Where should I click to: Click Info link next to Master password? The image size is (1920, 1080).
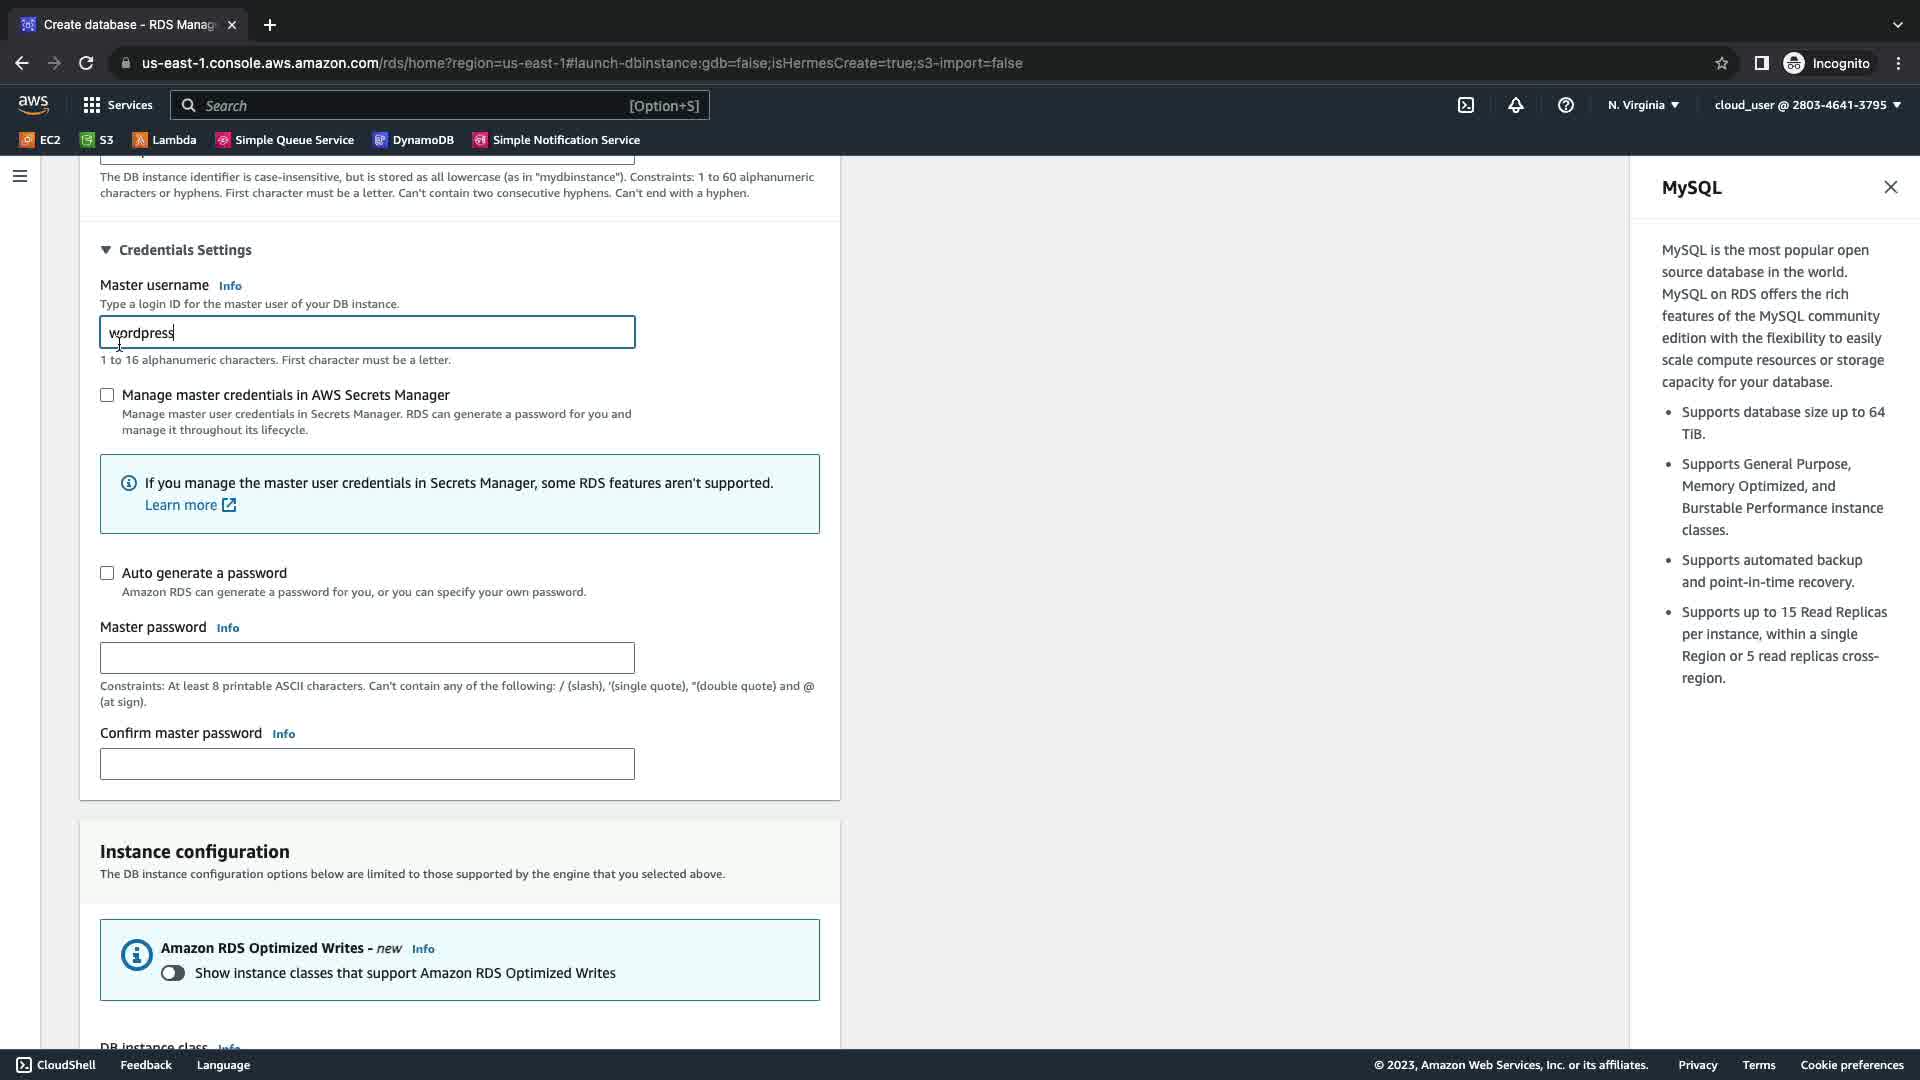click(x=228, y=628)
